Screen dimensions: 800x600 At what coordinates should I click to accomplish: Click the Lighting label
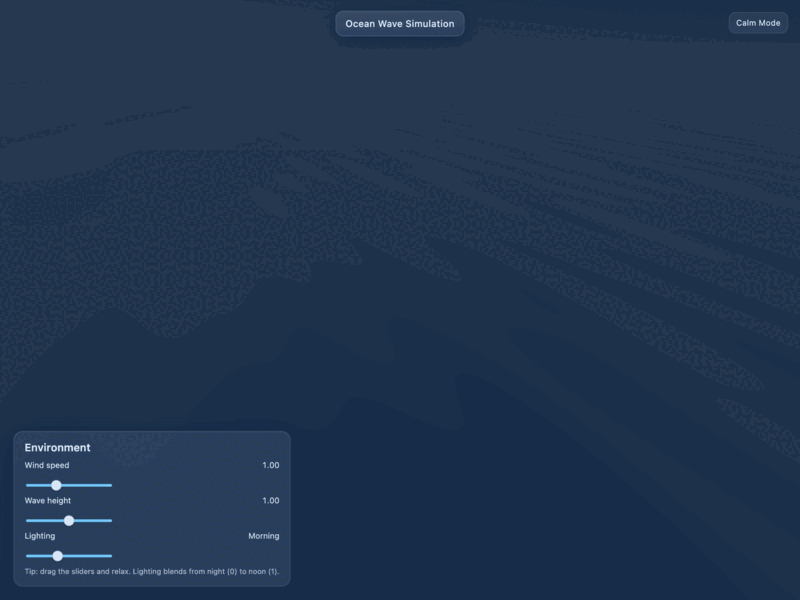click(x=40, y=536)
